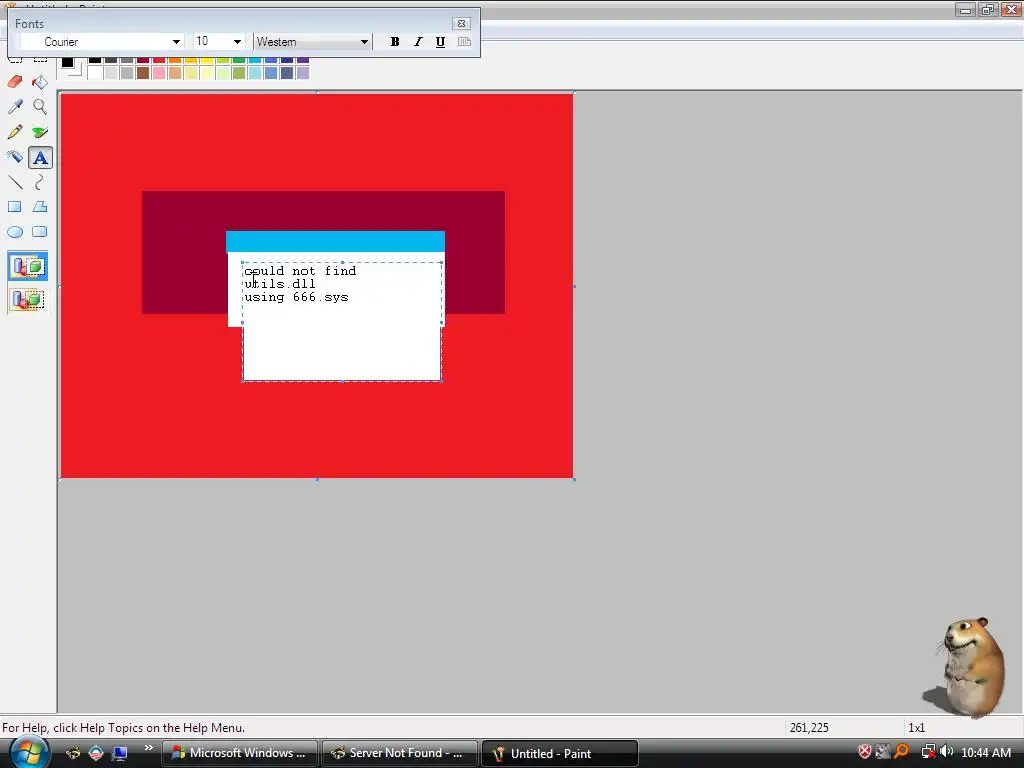The width and height of the screenshot is (1024, 768).
Task: Toggle Underline in Fonts toolbar
Action: pos(440,42)
